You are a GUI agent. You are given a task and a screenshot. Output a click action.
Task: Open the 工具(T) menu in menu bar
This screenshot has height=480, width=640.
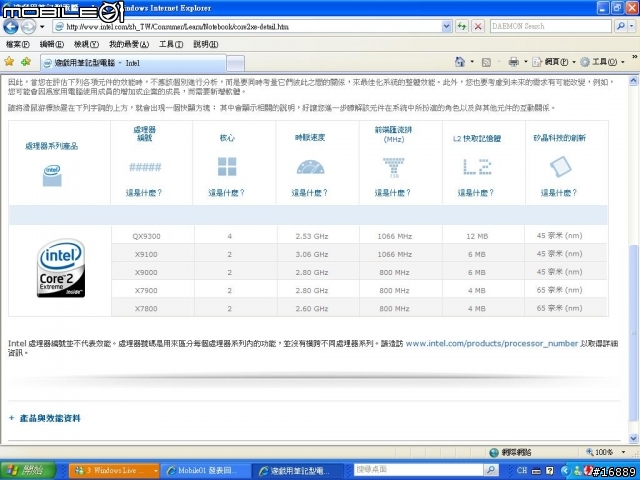171,44
